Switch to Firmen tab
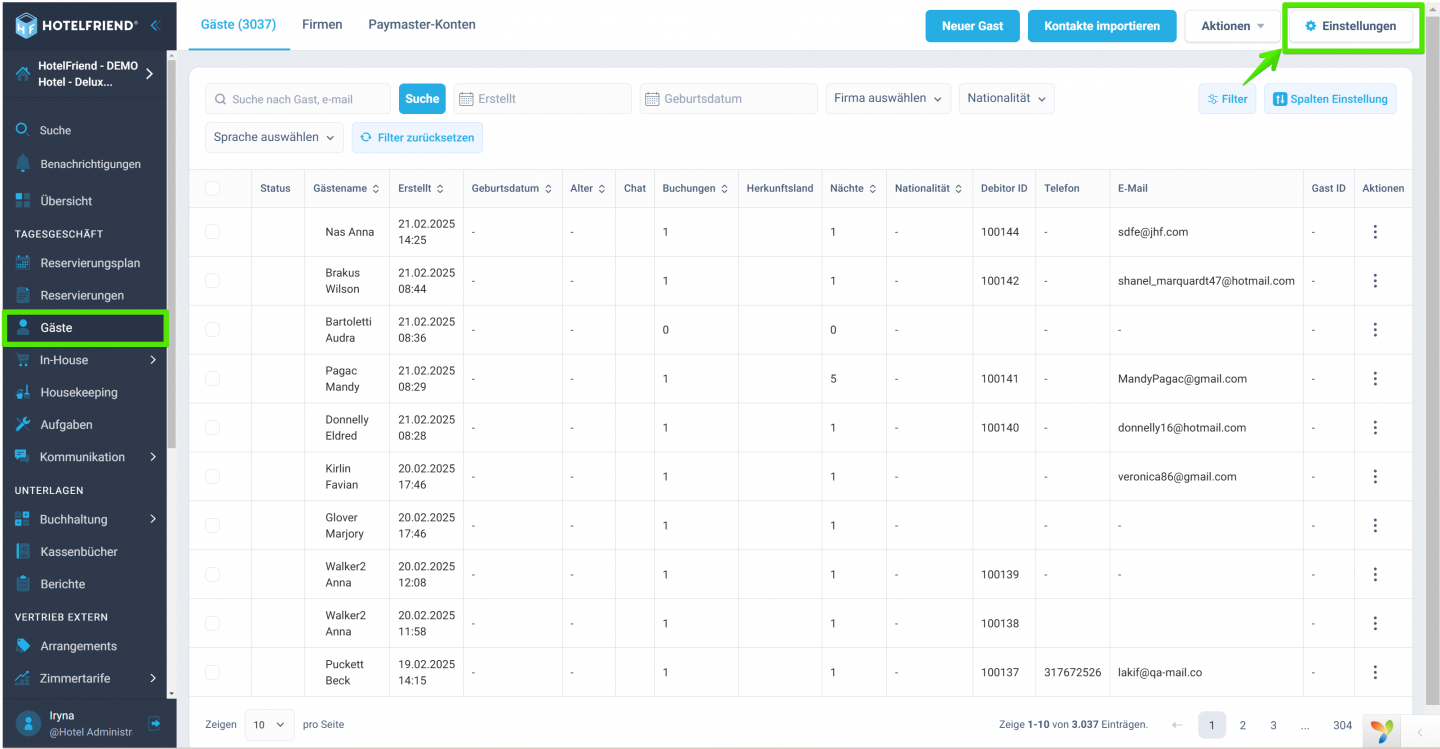Image resolution: width=1440 pixels, height=749 pixels. (x=322, y=24)
